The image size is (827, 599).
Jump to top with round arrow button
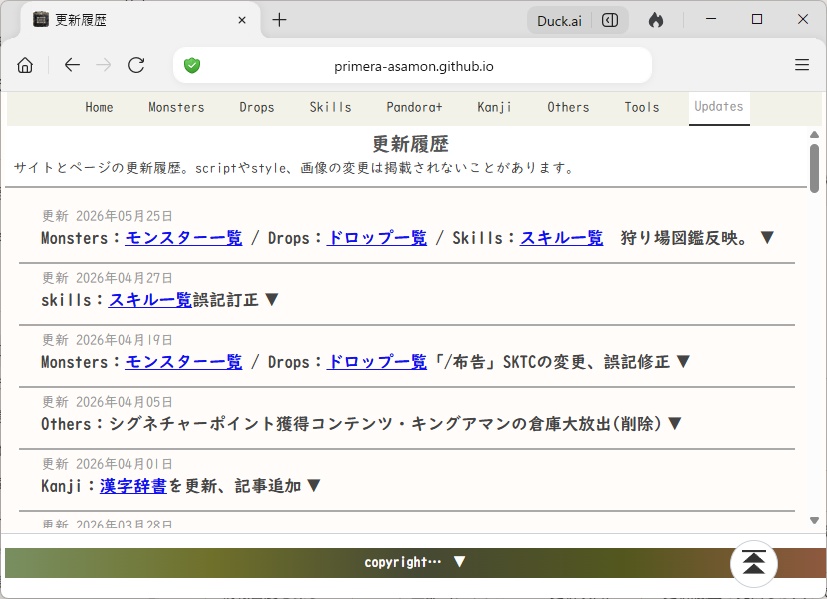point(754,564)
